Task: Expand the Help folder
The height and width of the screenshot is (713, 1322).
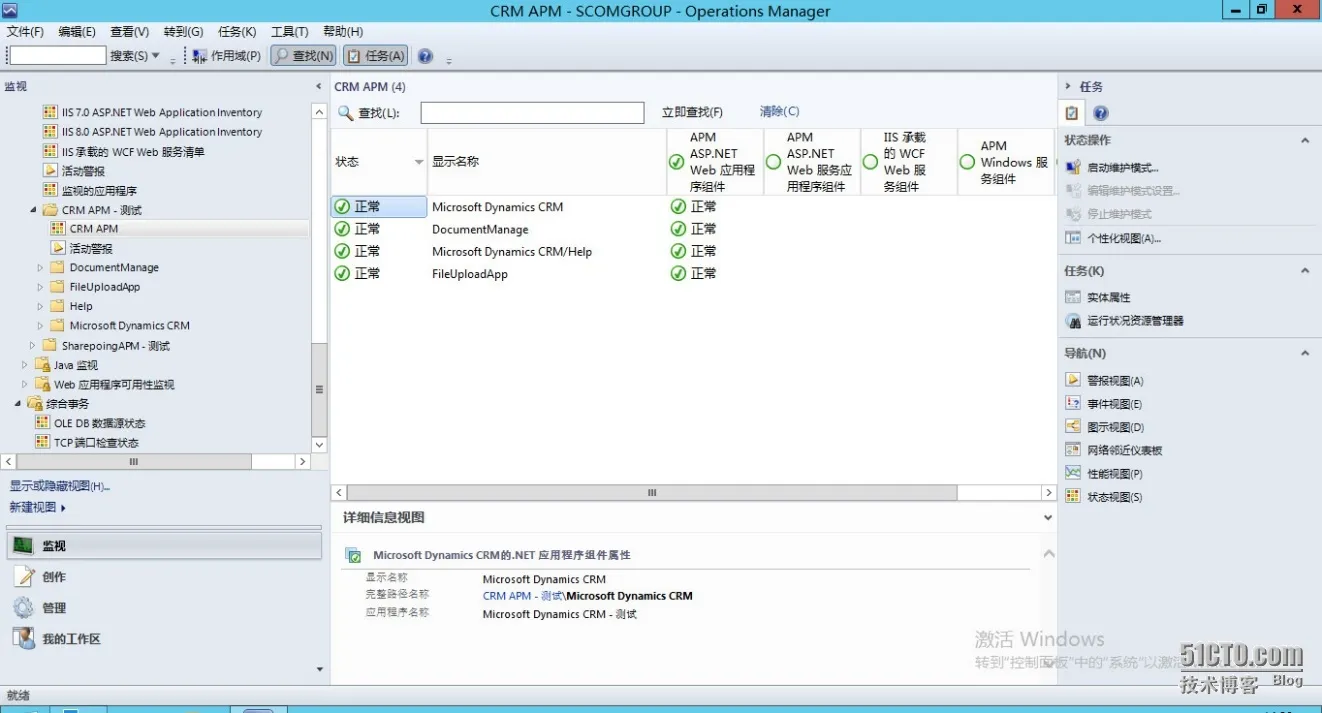Action: [41, 306]
